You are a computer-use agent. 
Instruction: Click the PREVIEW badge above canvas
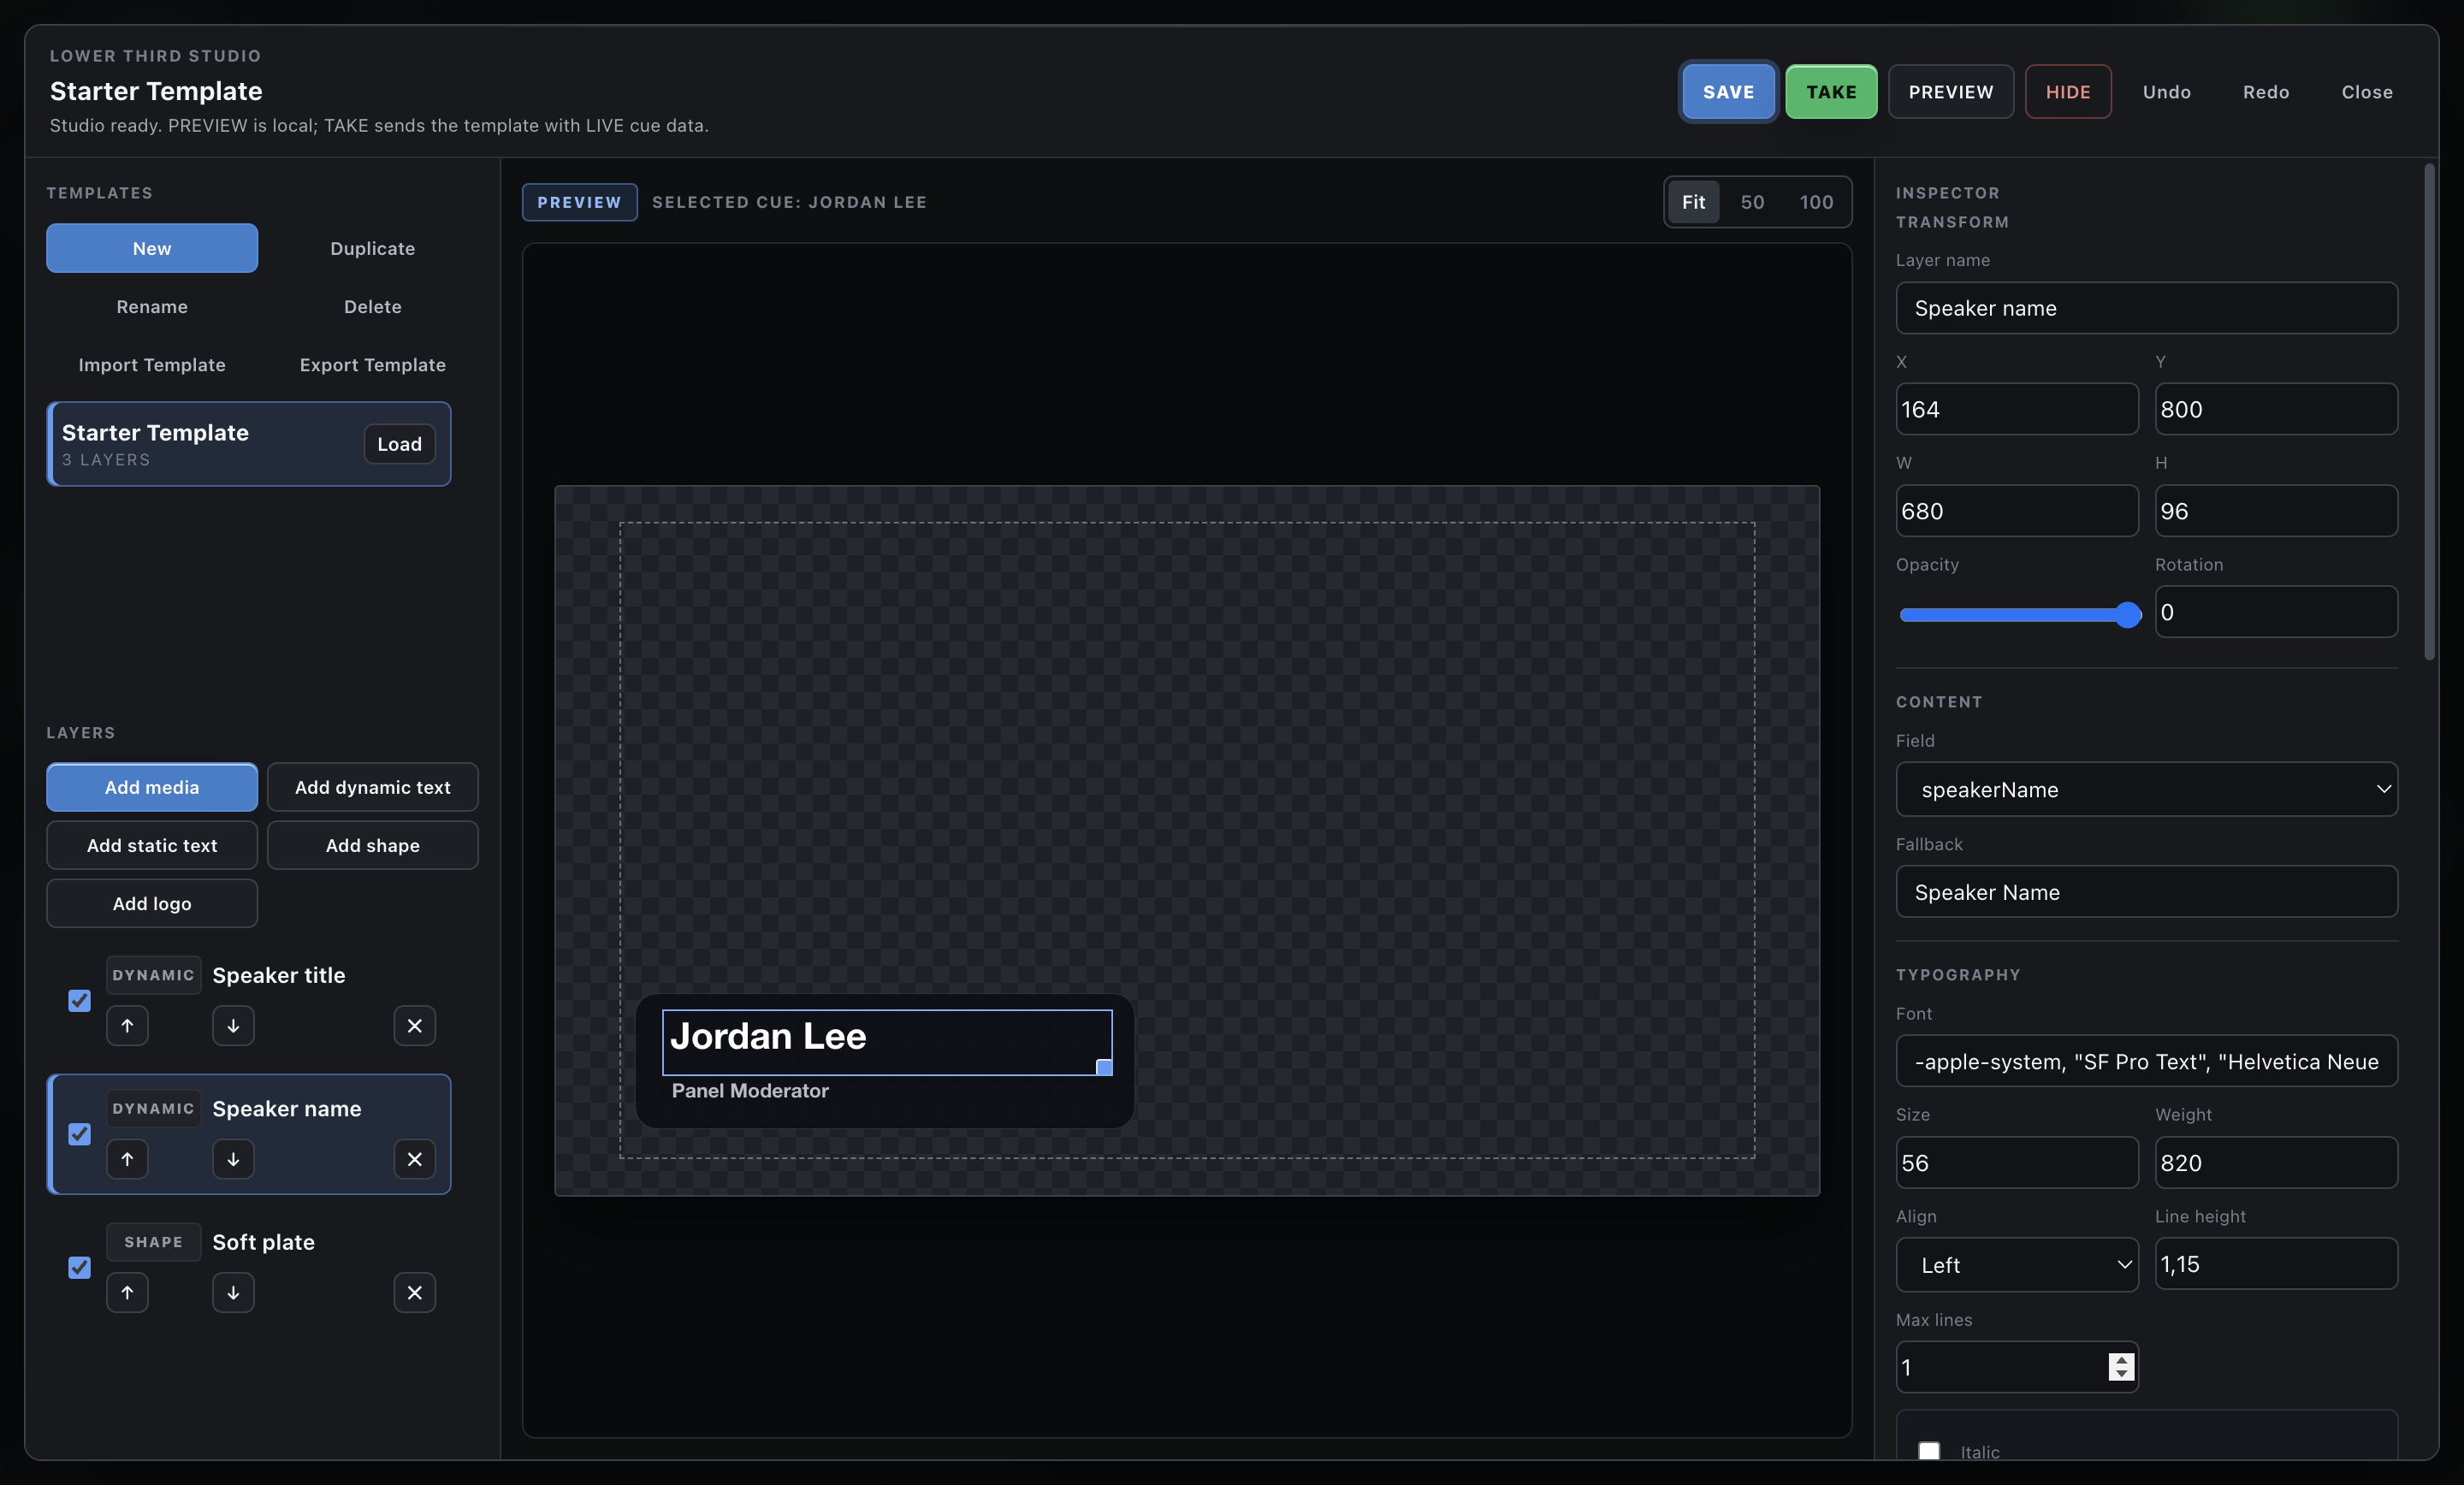(579, 202)
